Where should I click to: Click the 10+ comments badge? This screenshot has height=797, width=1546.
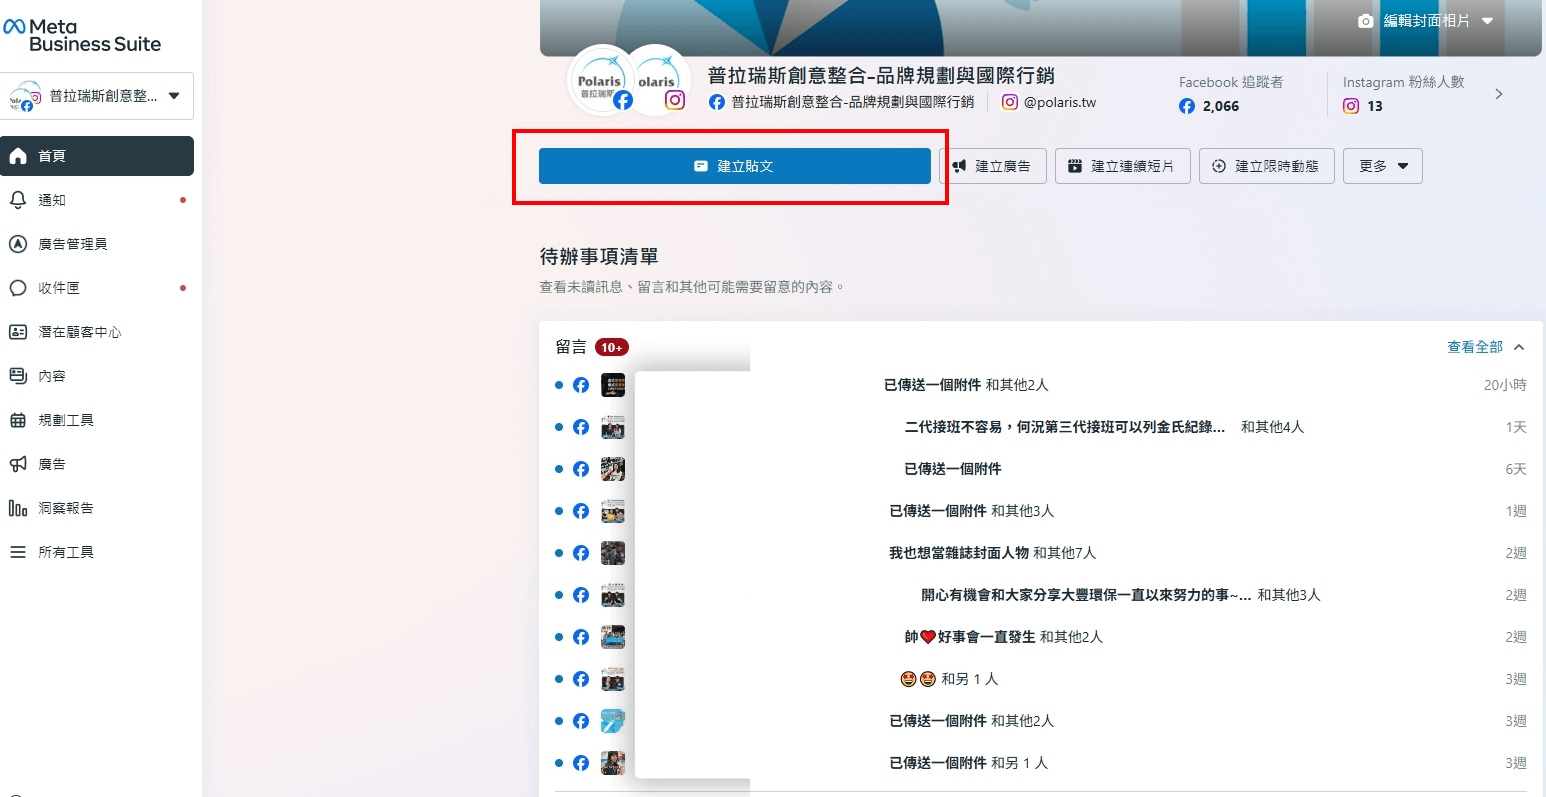pyautogui.click(x=611, y=347)
